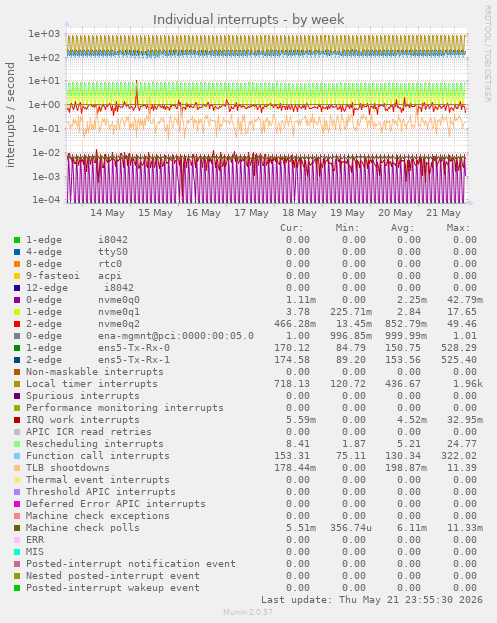This screenshot has height=623, width=497.
Task: Click the MIS cyan legend swatch
Action: point(17,552)
